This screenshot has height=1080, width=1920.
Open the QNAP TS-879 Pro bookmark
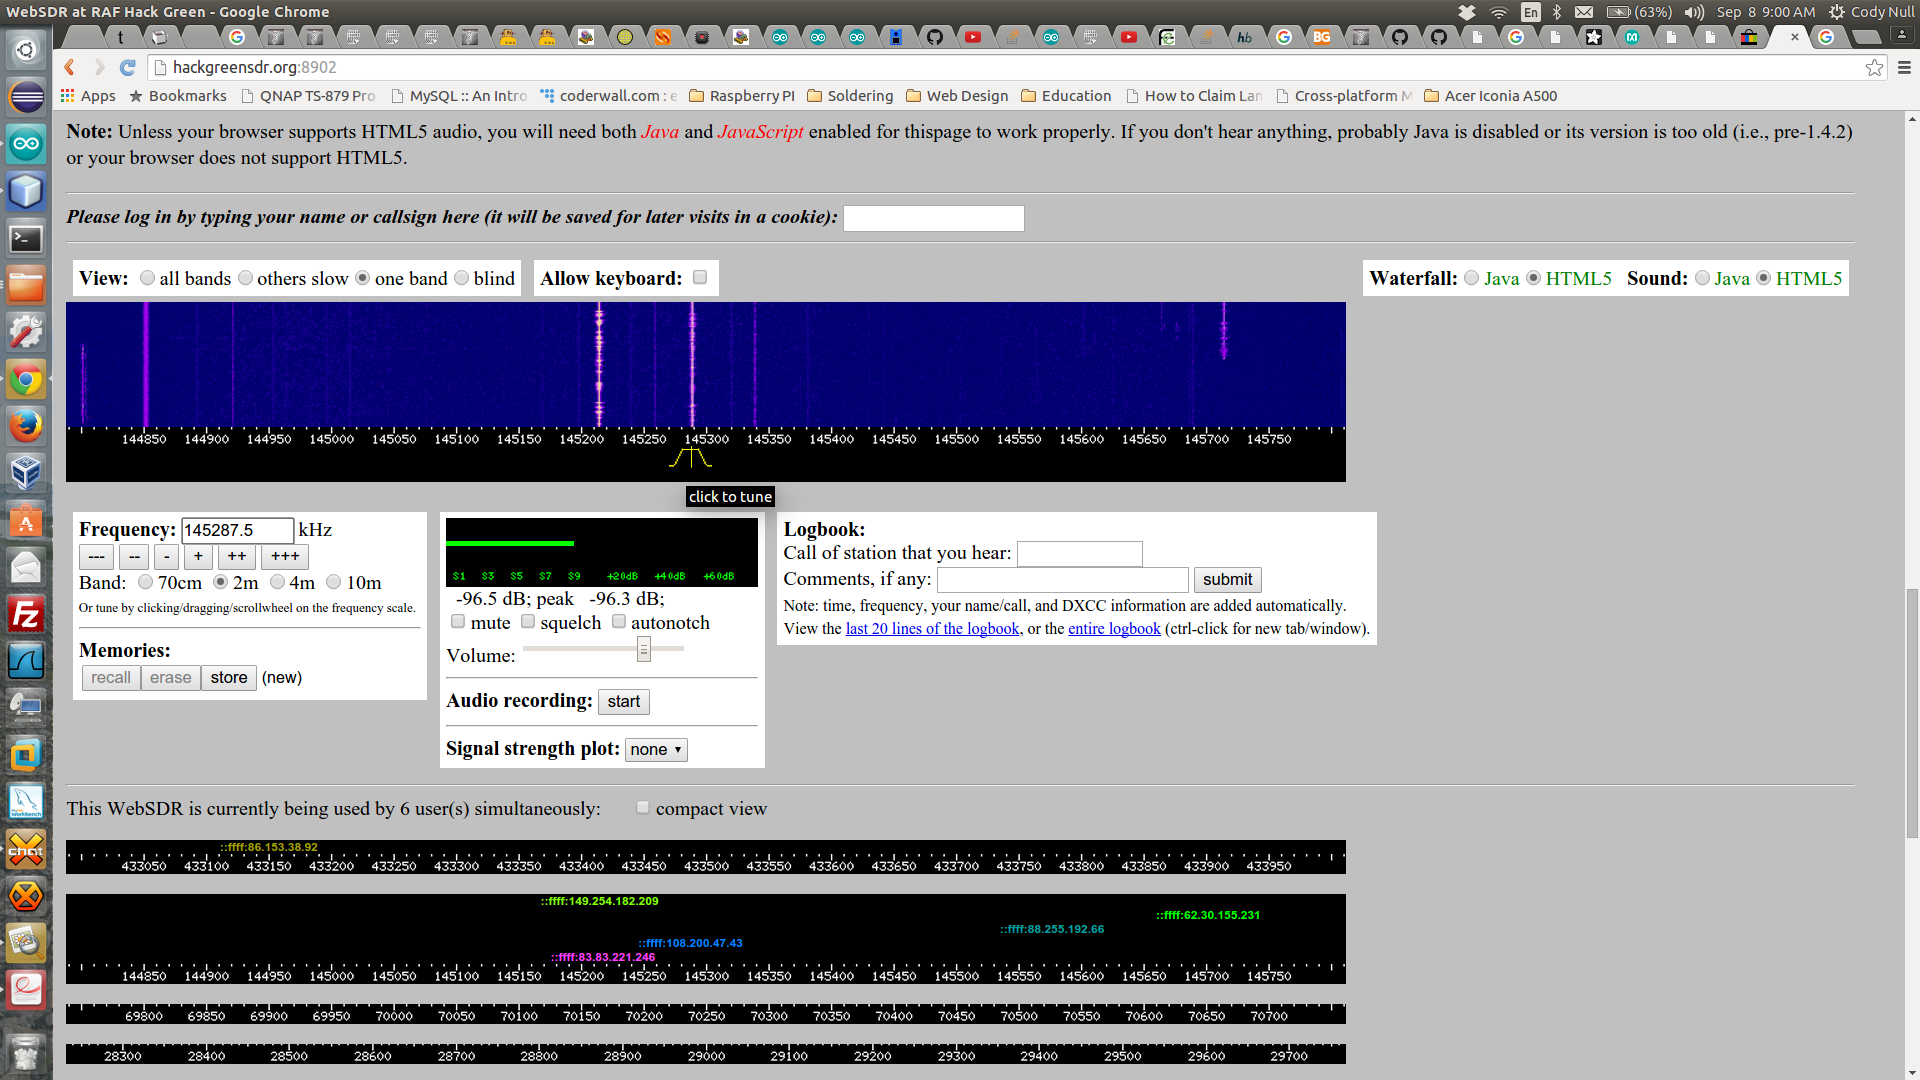(x=308, y=96)
